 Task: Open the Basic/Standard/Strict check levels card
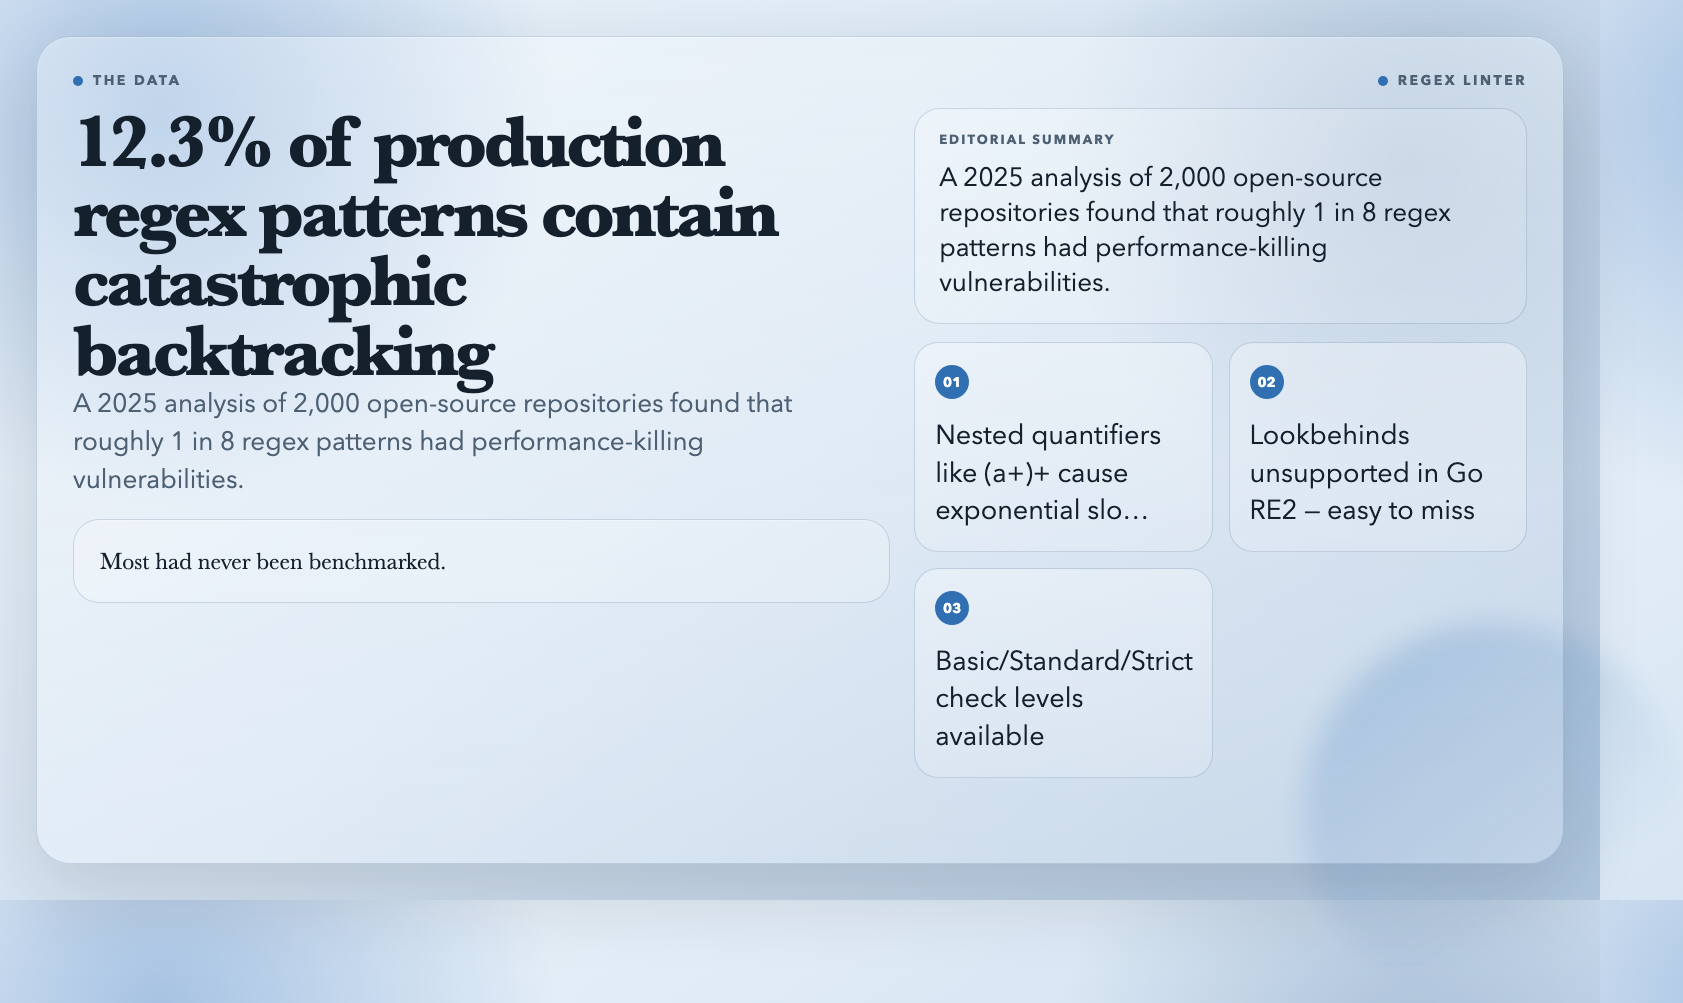[x=1063, y=673]
